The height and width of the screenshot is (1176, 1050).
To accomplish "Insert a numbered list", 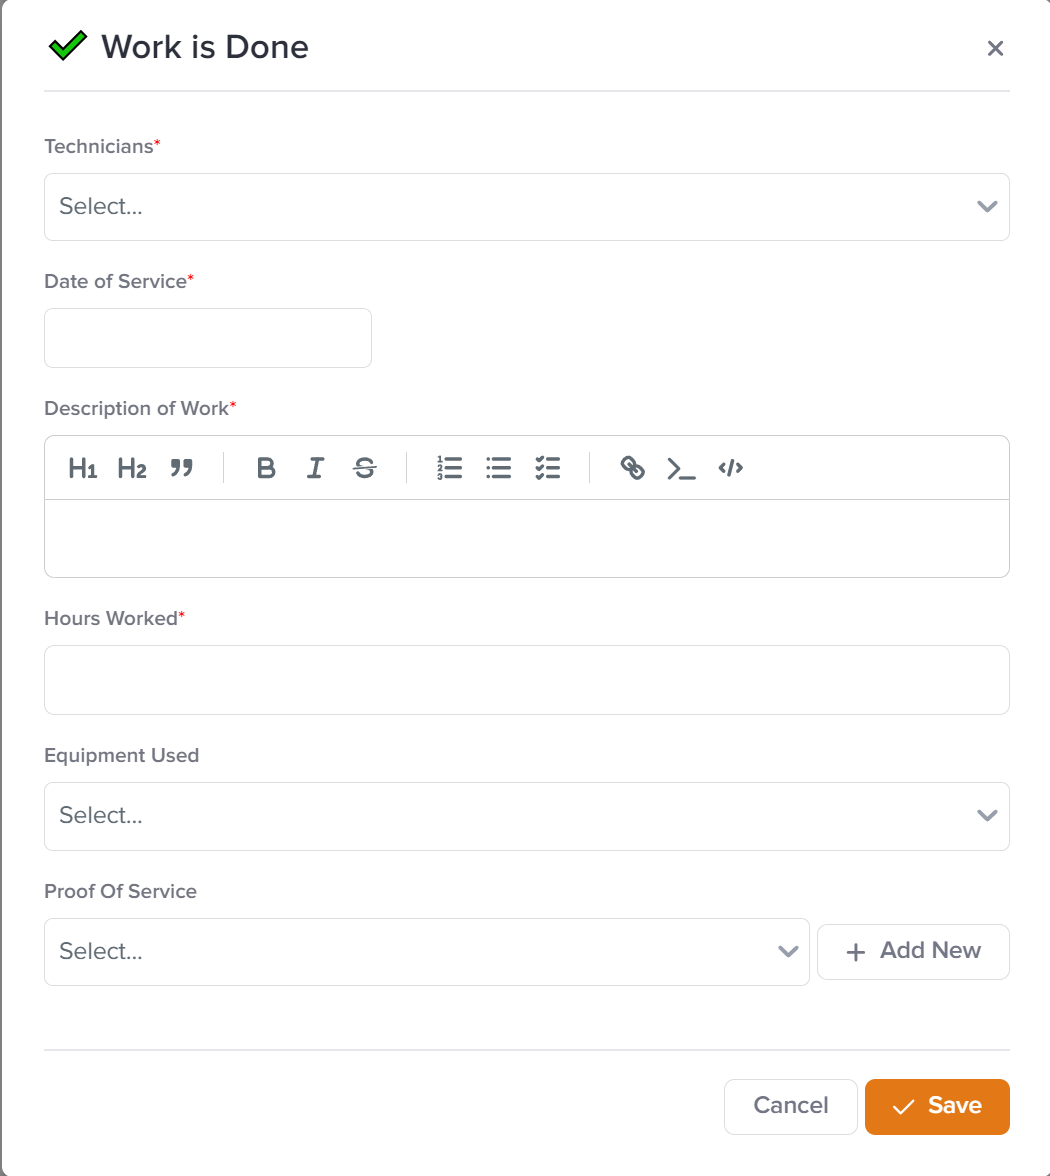I will (450, 468).
